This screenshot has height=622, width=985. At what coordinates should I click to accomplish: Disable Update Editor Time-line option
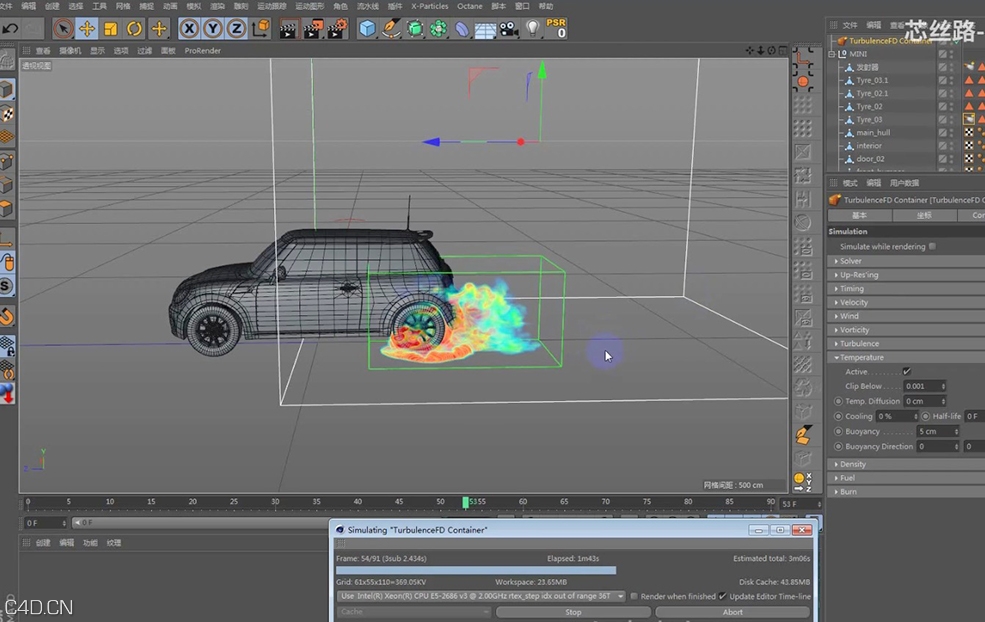tap(723, 596)
